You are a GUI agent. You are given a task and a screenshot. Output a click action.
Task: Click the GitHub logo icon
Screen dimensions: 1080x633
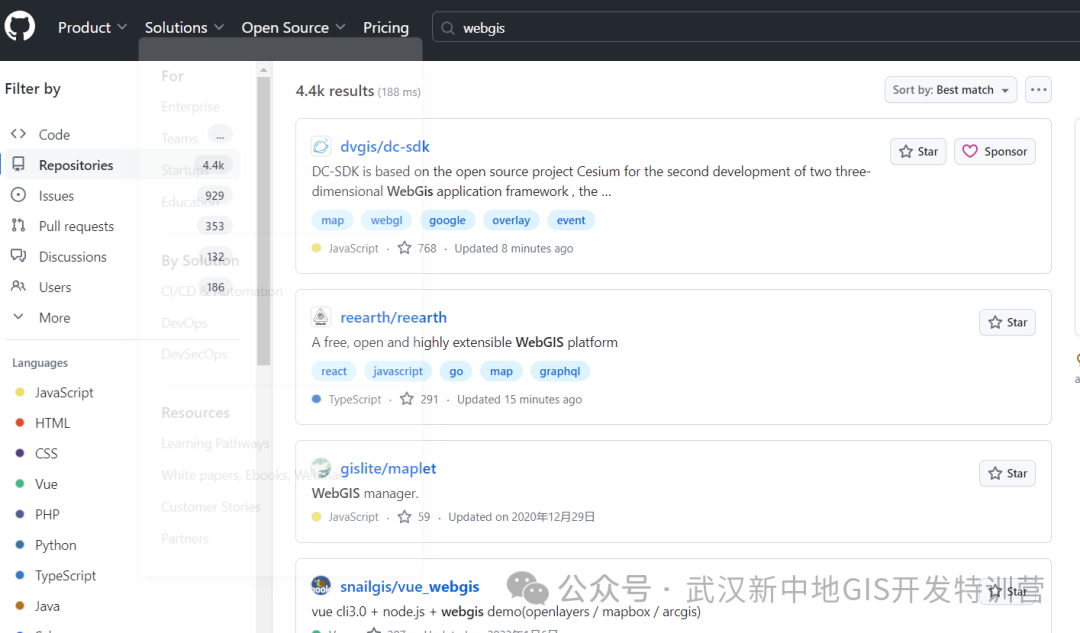[19, 27]
